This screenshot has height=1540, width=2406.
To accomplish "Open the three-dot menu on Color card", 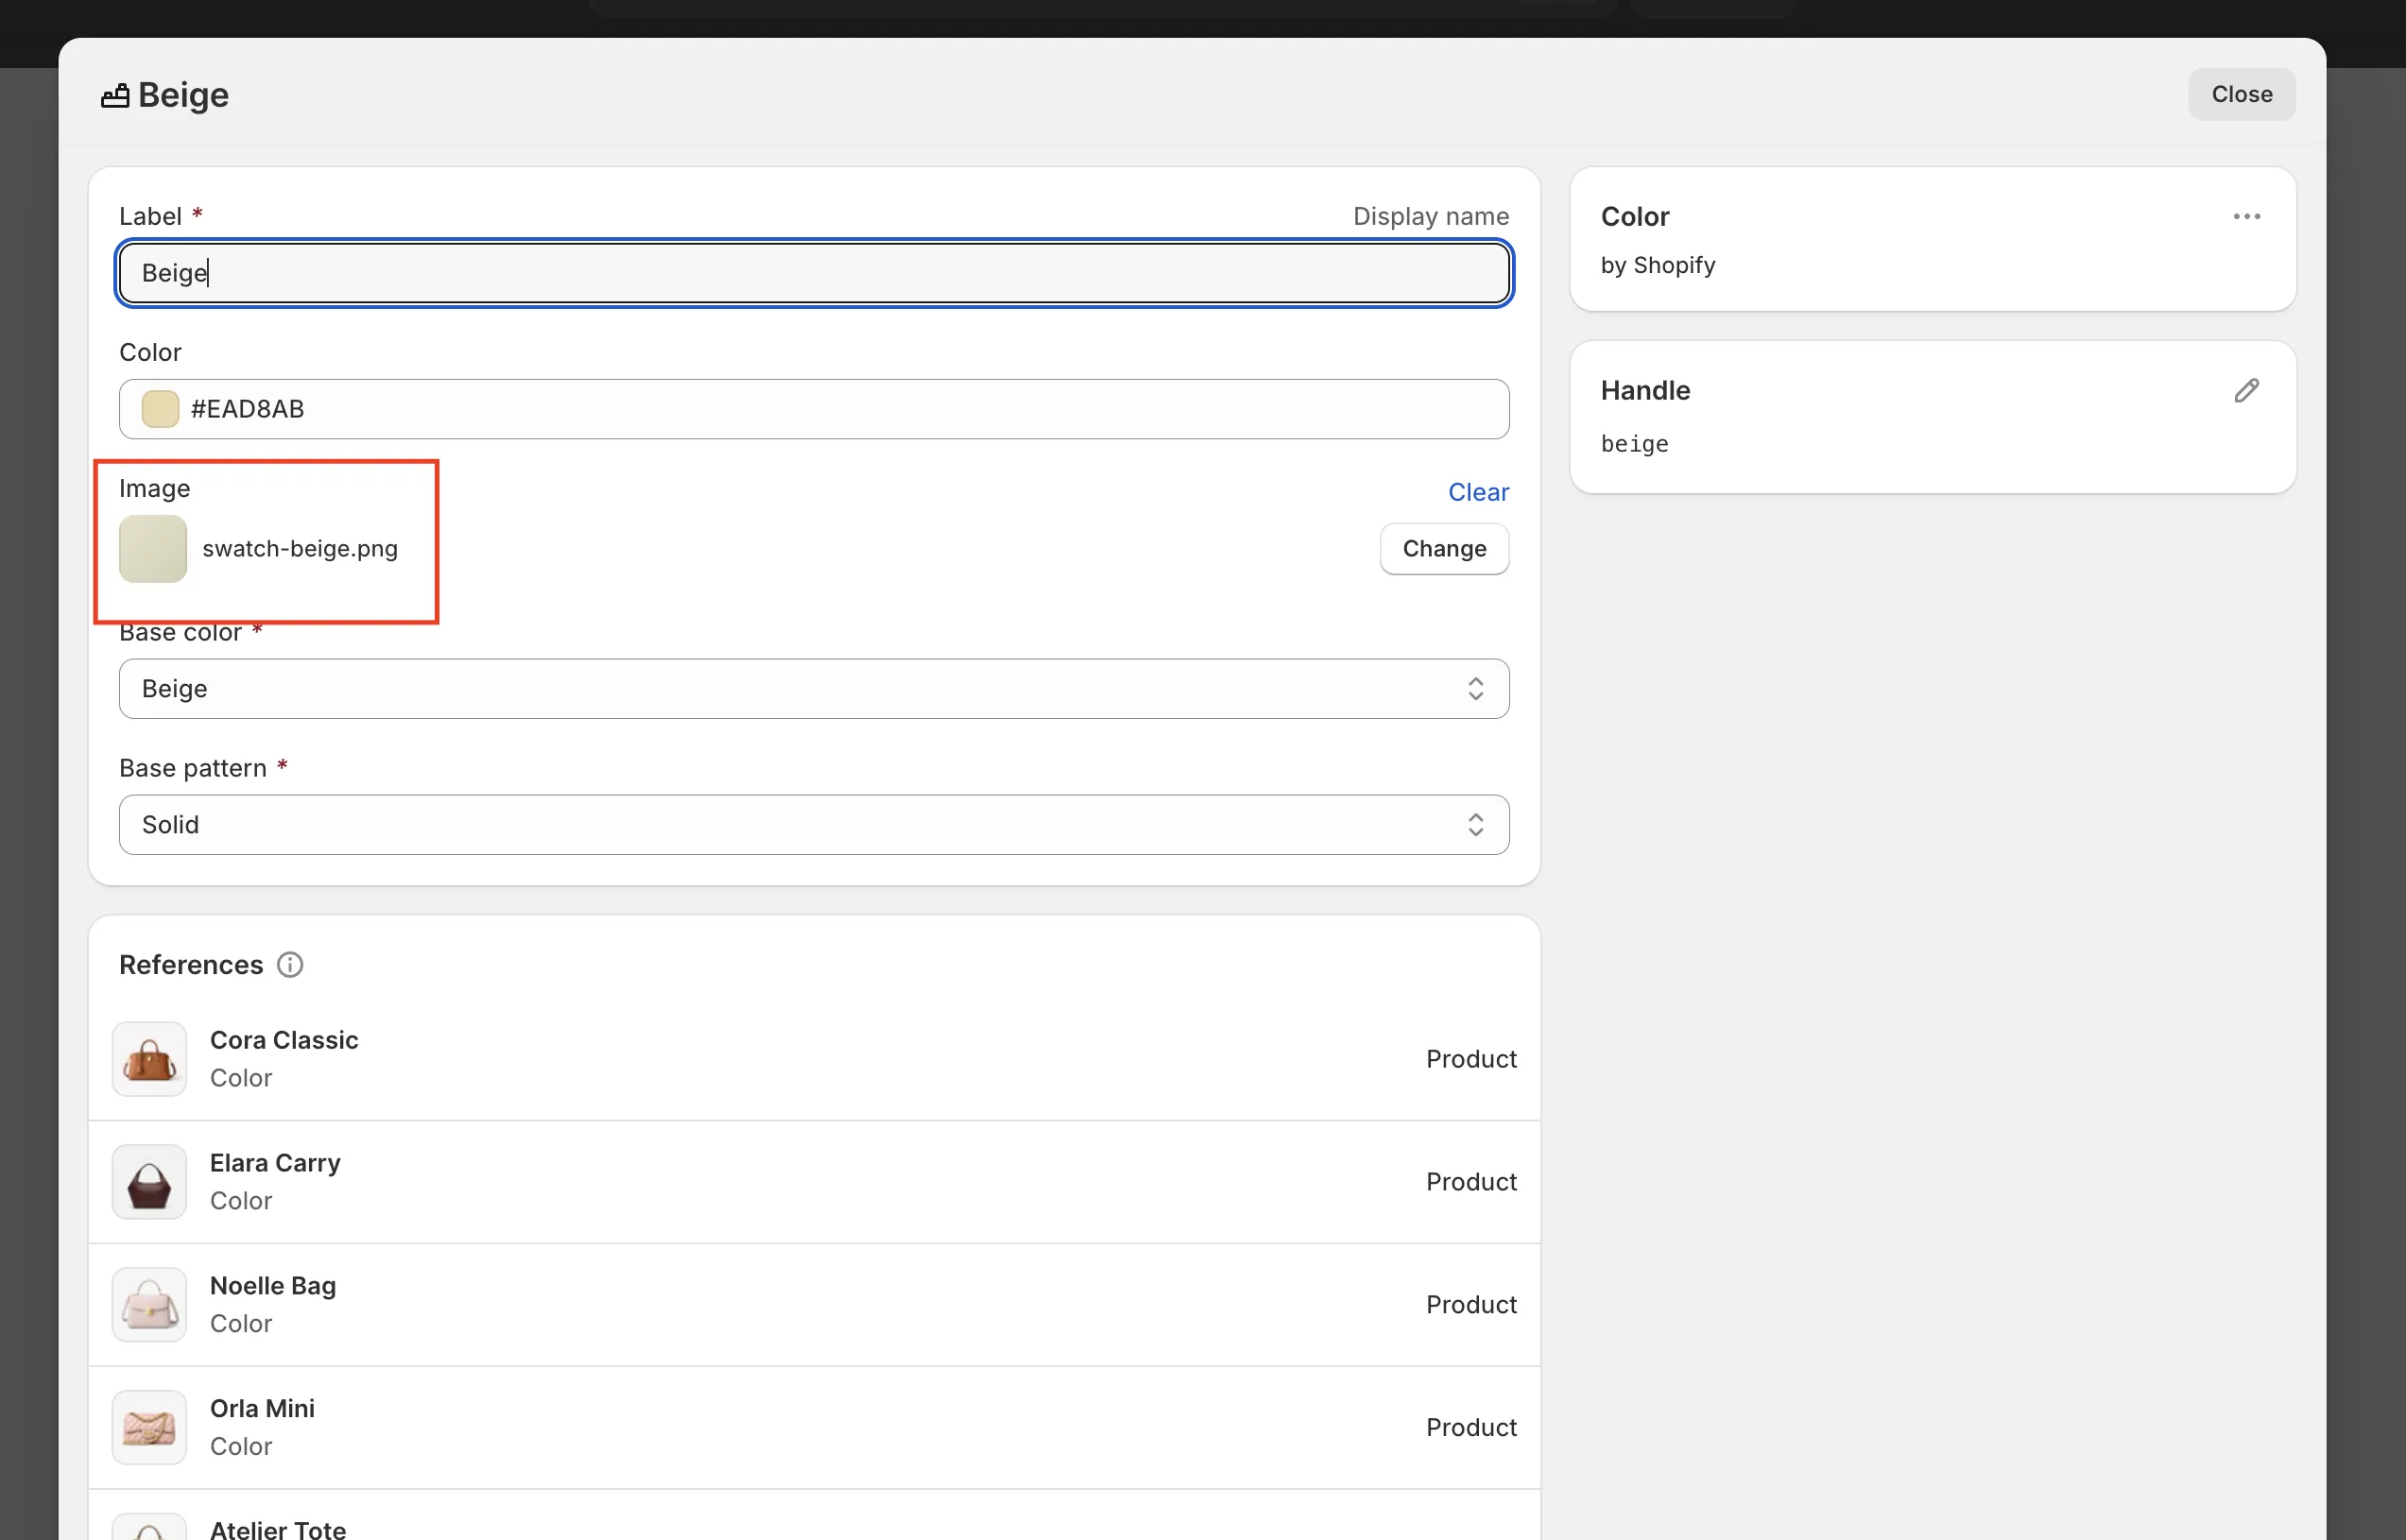I will (2246, 217).
